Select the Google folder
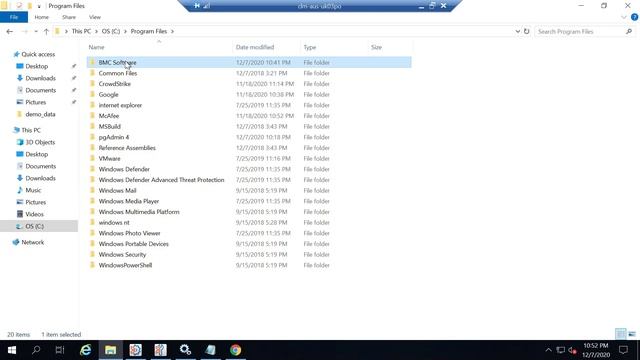The height and width of the screenshot is (360, 640). click(108, 94)
